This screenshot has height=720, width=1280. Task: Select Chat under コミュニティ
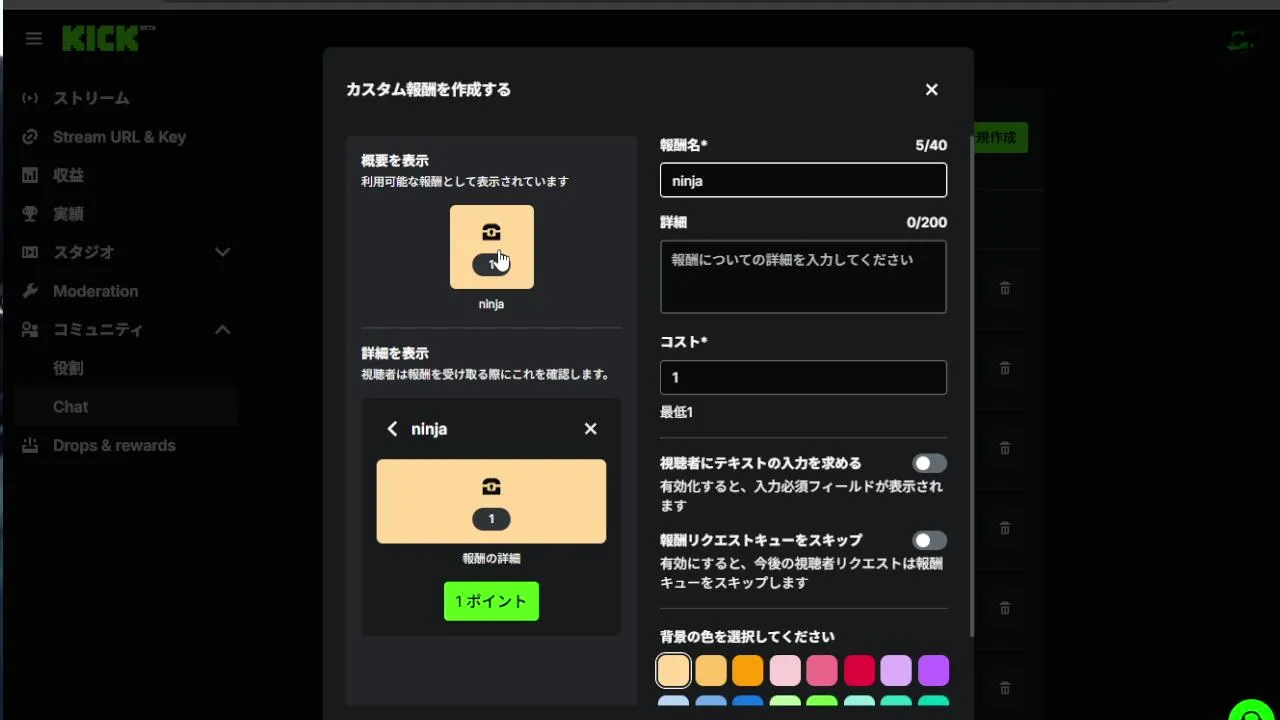(126, 407)
